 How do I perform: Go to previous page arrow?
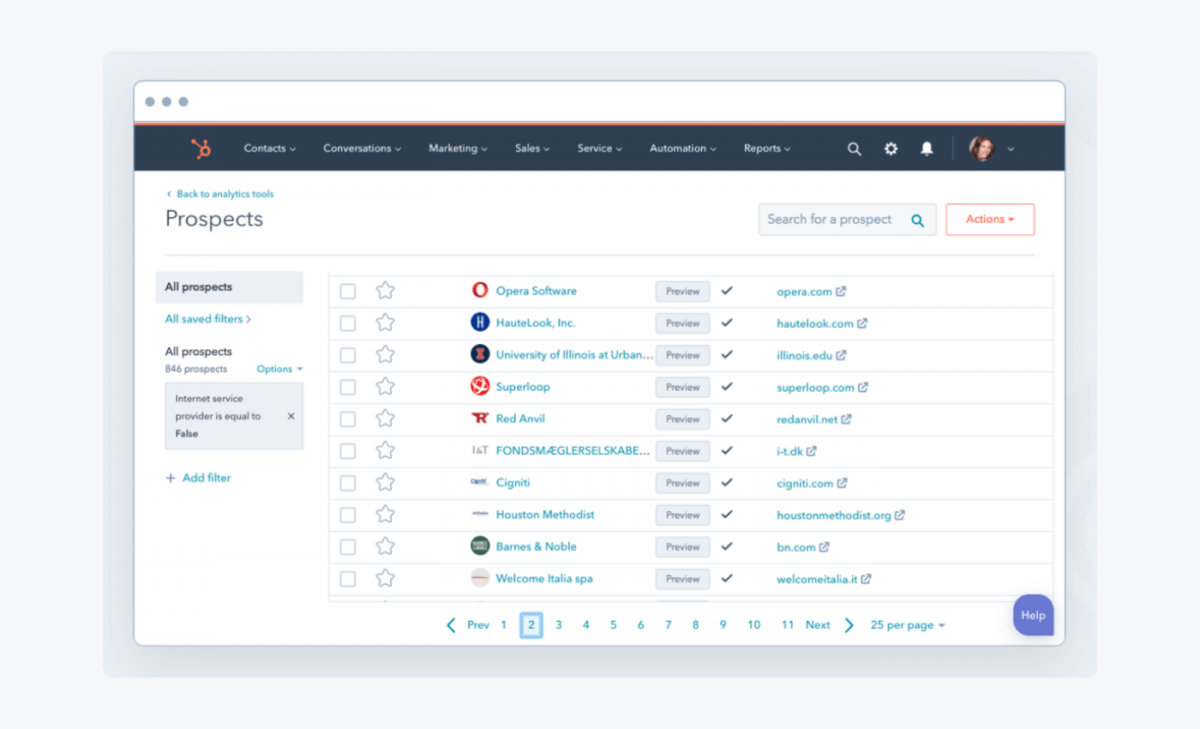[x=451, y=625]
